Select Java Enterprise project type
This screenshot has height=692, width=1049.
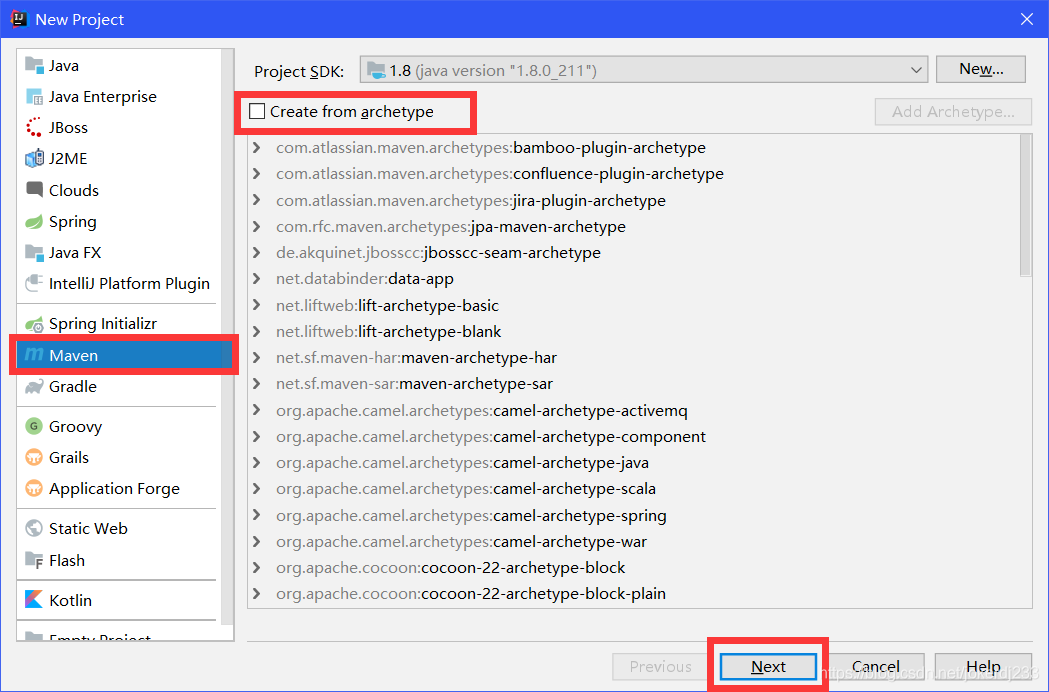pos(102,96)
